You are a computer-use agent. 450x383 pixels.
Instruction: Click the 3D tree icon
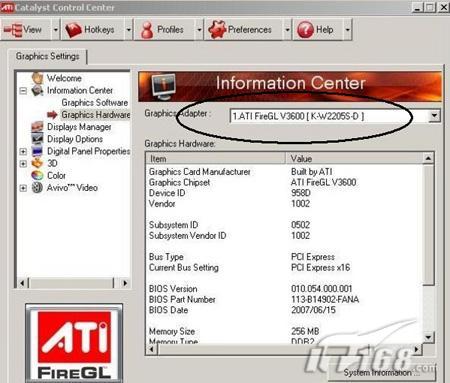click(x=37, y=163)
